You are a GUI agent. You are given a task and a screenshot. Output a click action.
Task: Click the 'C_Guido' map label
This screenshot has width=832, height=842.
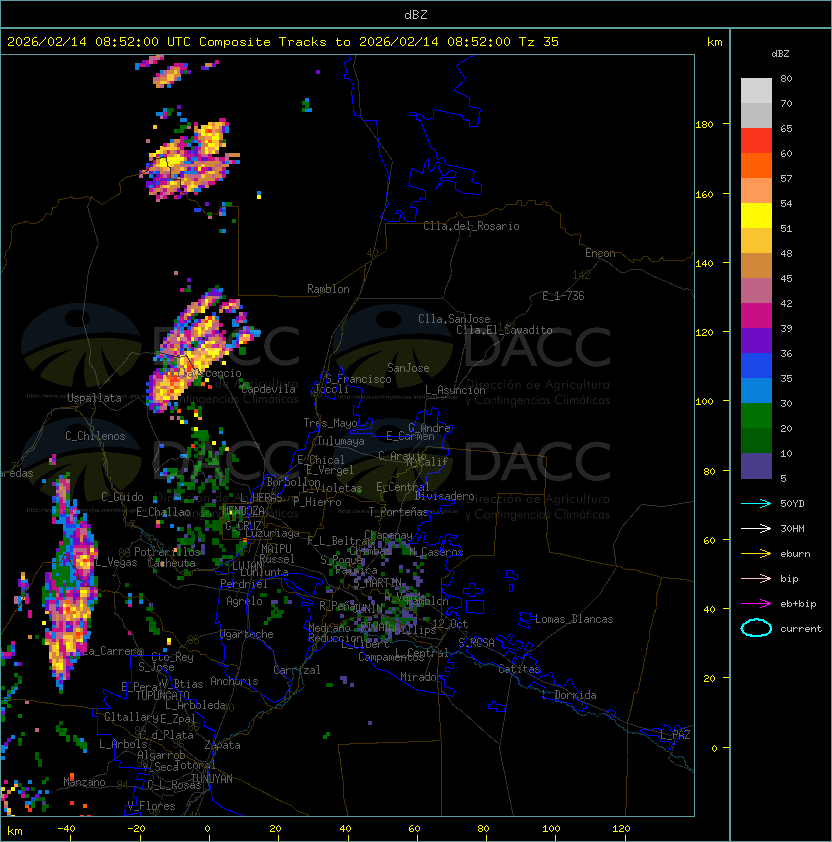point(122,497)
